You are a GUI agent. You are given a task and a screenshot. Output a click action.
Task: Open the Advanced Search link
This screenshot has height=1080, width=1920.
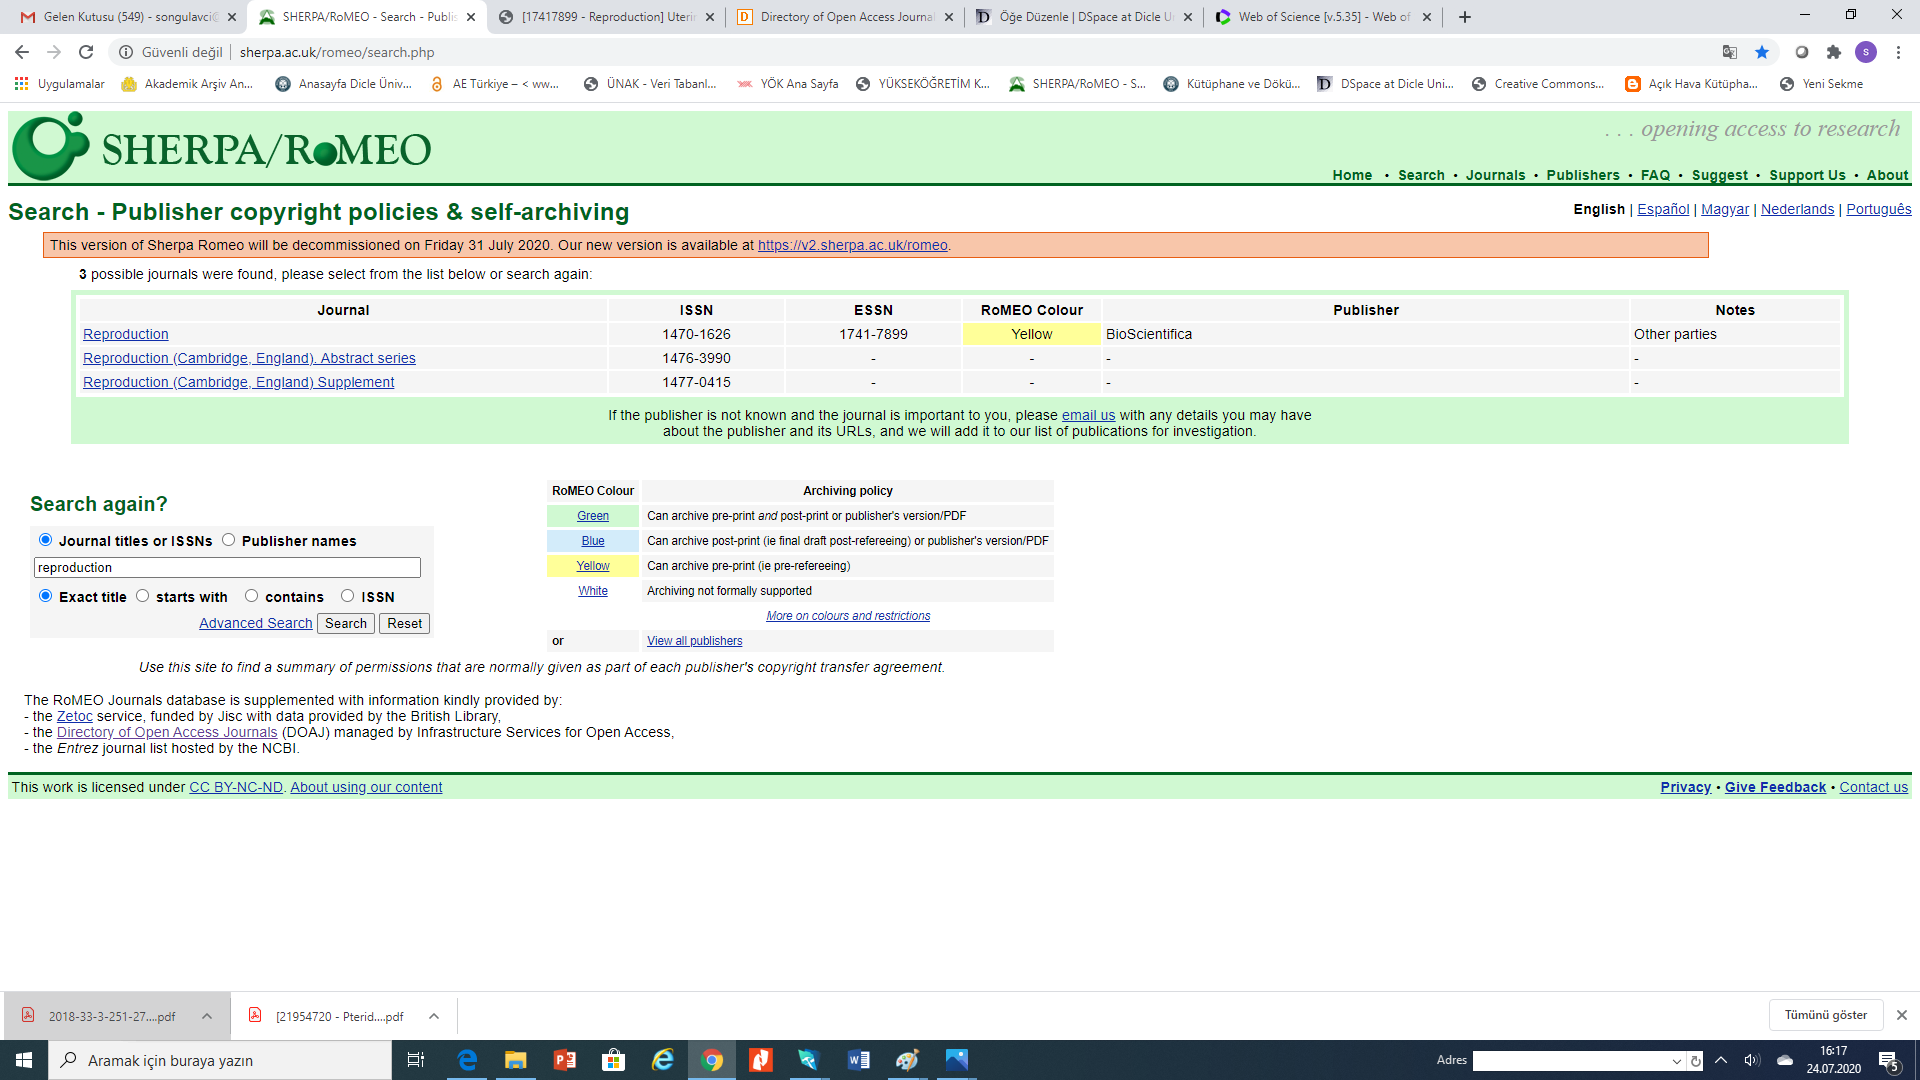click(255, 623)
